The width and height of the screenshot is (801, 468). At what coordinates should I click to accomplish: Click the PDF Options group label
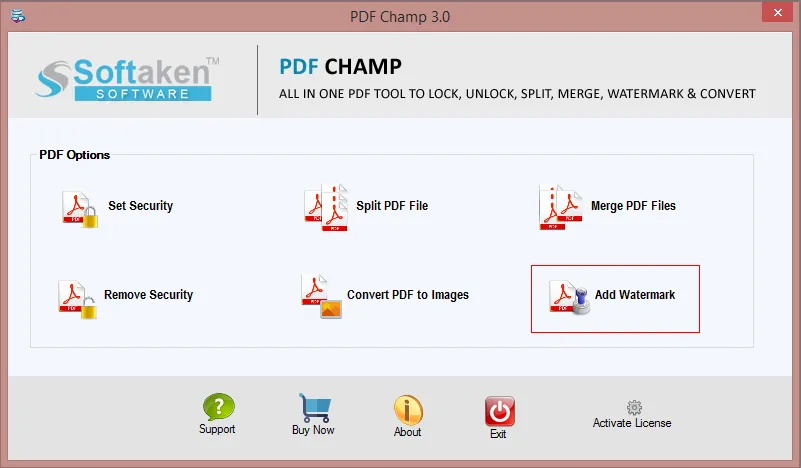pos(75,155)
